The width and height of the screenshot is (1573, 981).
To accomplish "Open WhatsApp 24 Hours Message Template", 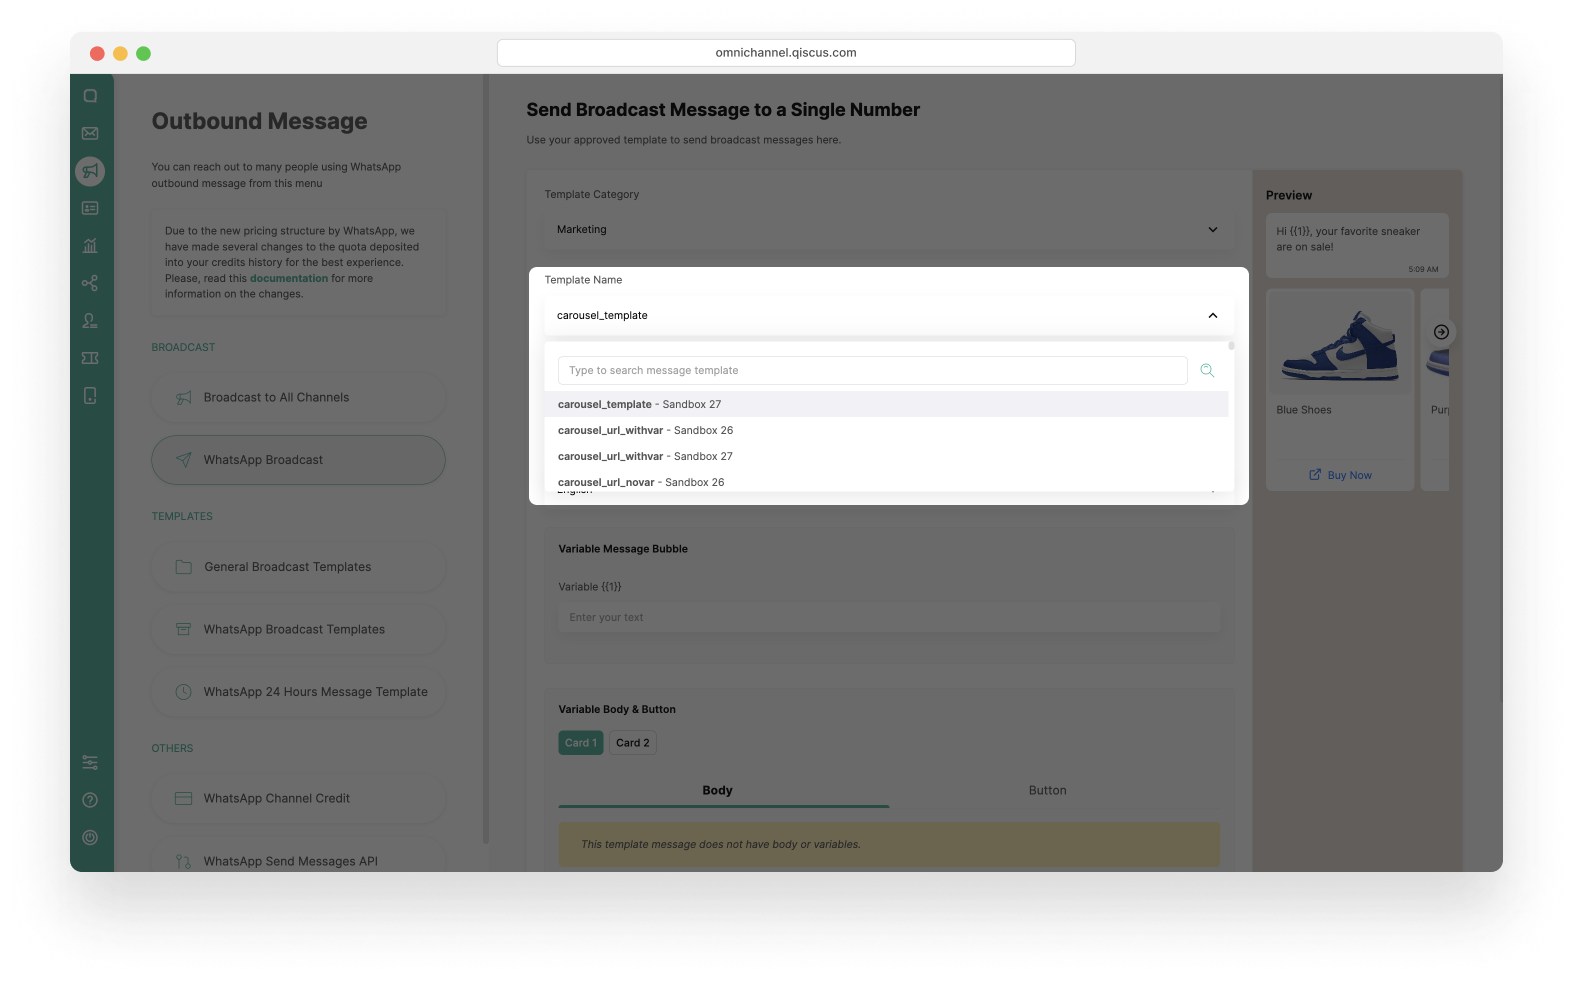I will tap(298, 692).
